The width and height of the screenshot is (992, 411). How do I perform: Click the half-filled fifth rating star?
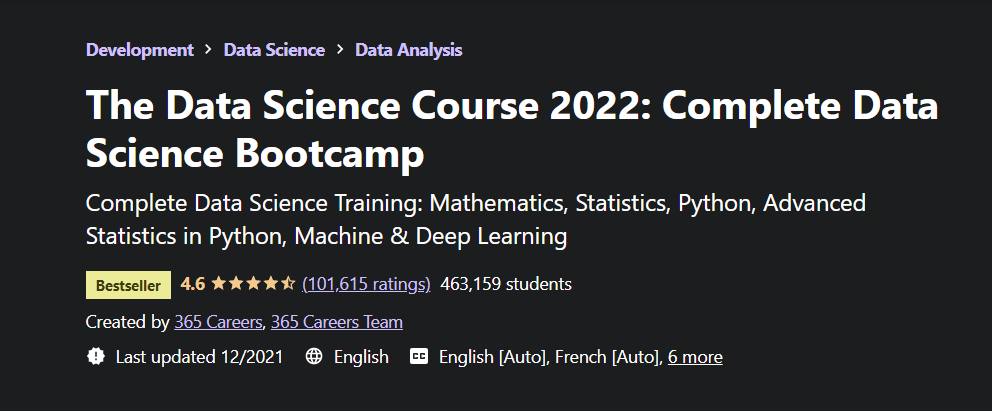[288, 284]
